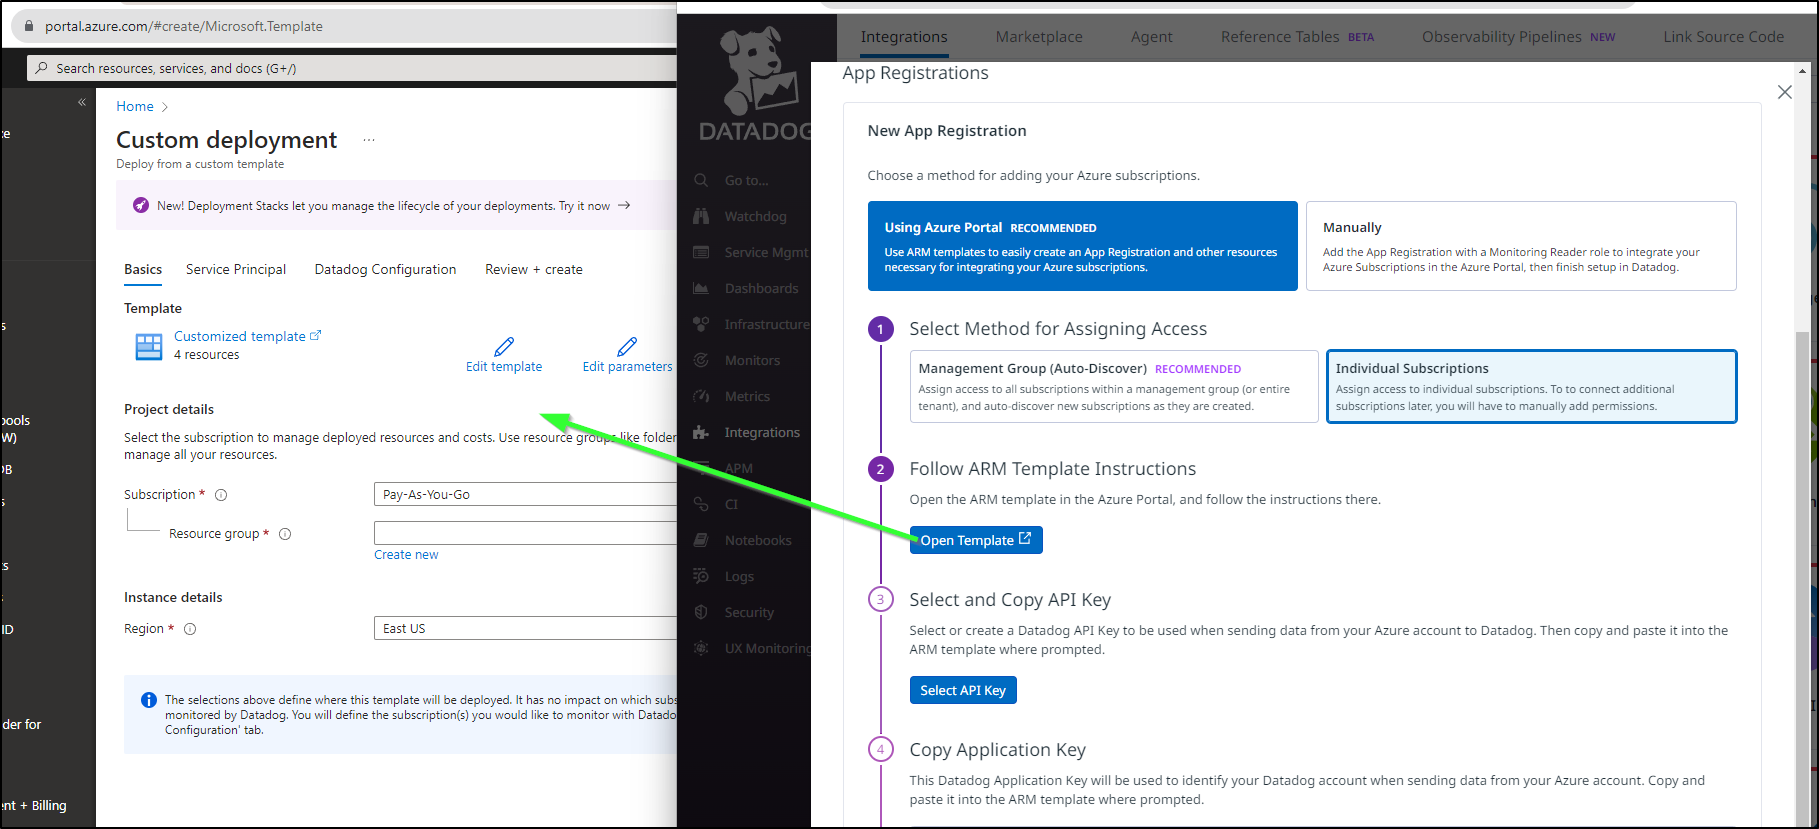Choose the Using Azure Portal method card
This screenshot has width=1819, height=829.
pyautogui.click(x=1082, y=246)
